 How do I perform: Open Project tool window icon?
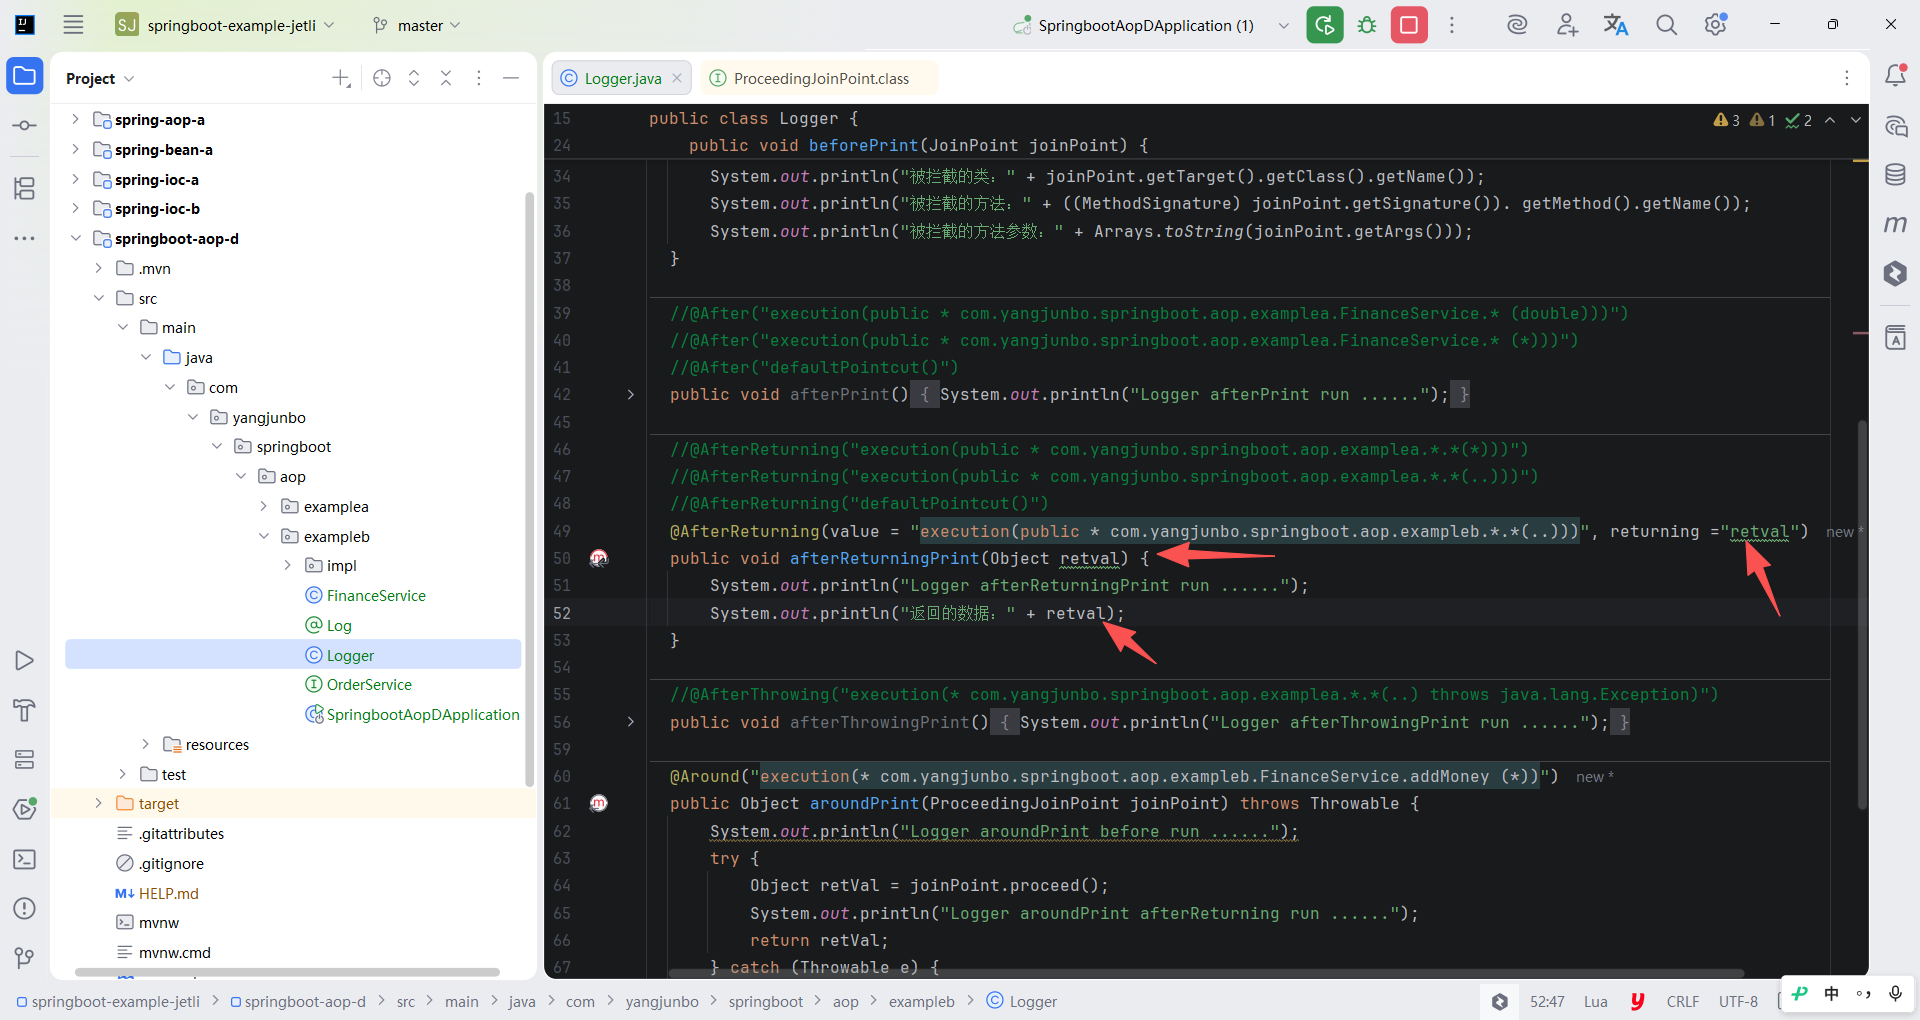pyautogui.click(x=25, y=76)
